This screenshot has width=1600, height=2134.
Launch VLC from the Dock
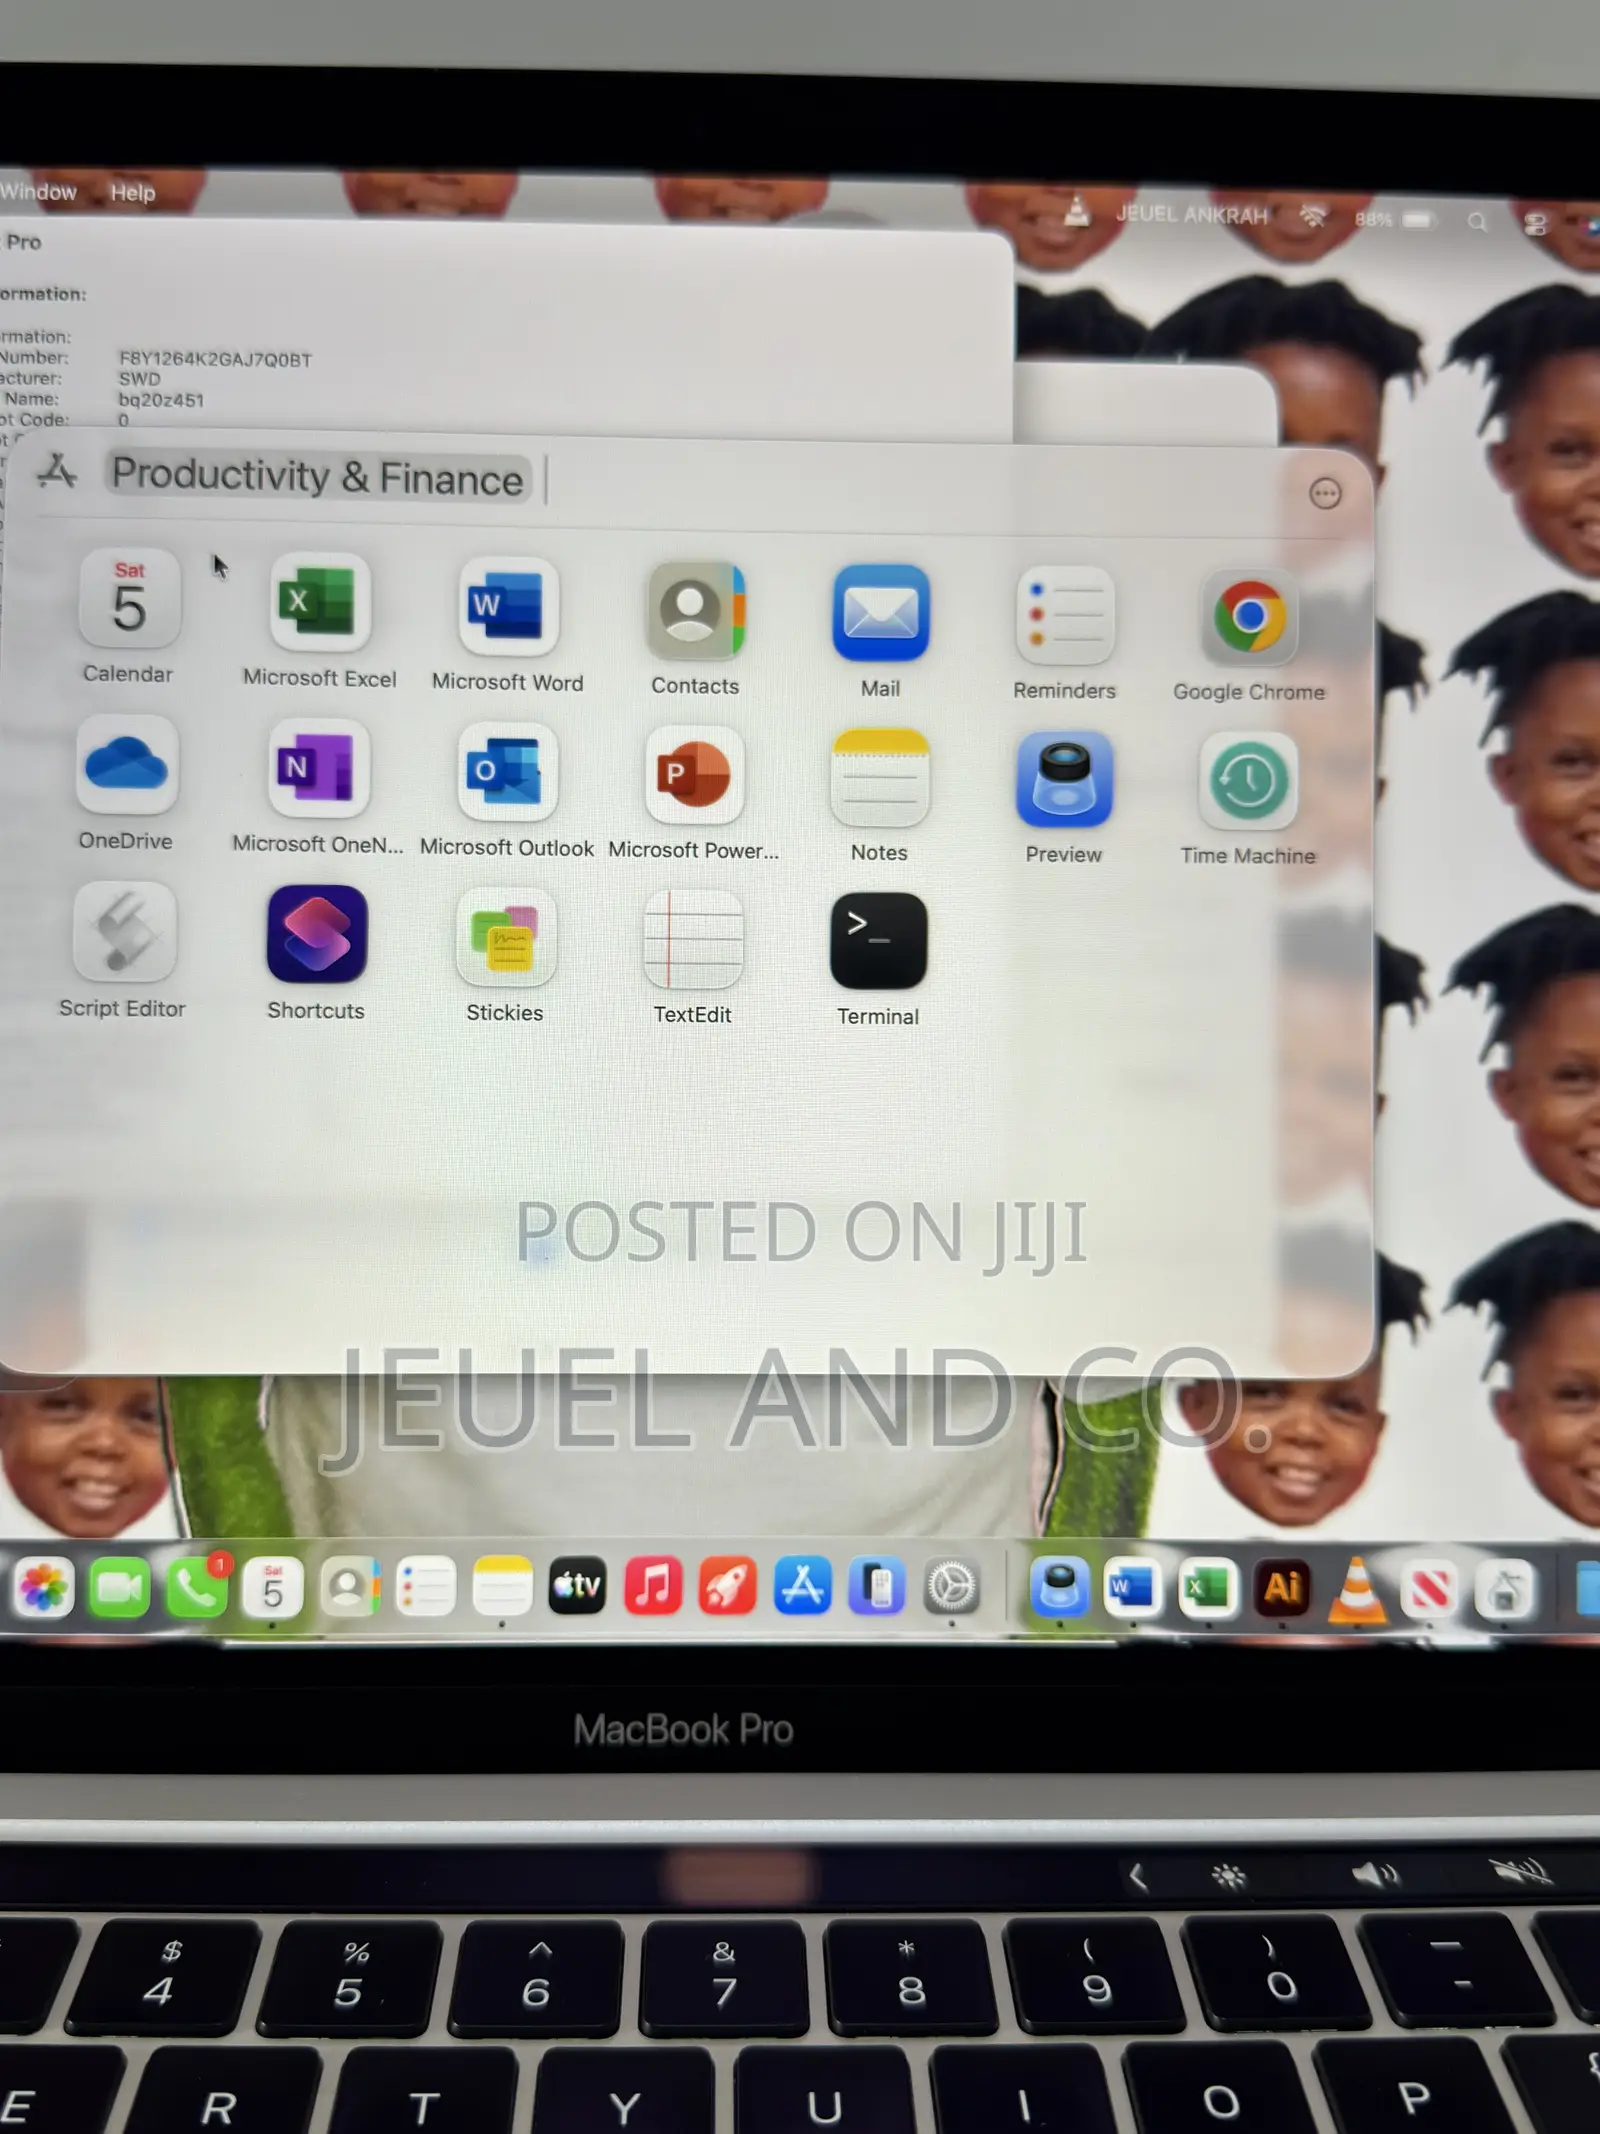point(1357,1590)
